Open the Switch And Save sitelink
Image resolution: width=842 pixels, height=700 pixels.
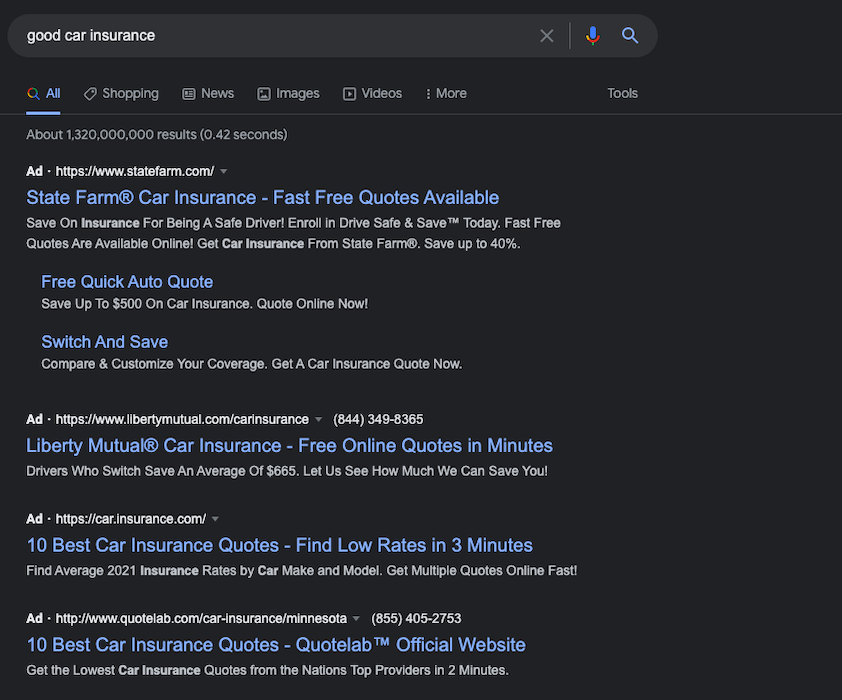click(105, 342)
